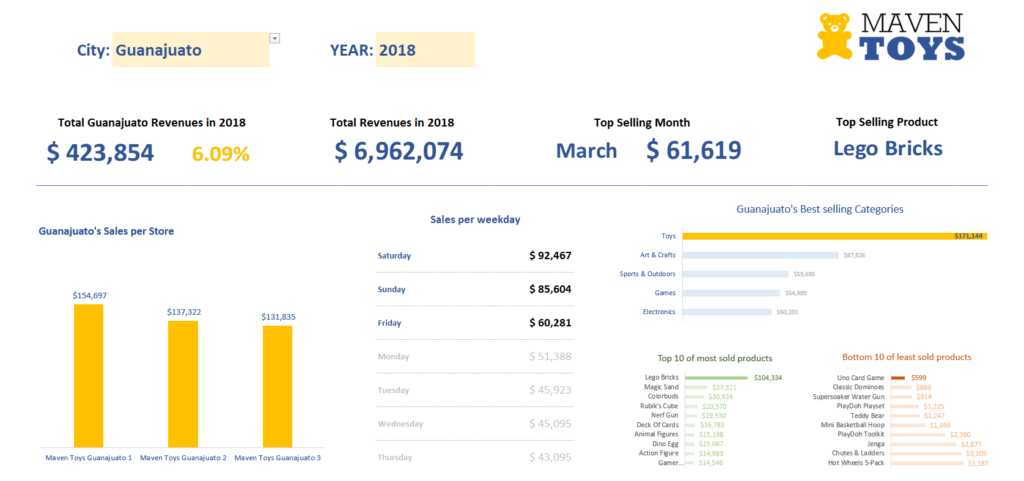This screenshot has width=1024, height=481.
Task: Click the $ 423,854 total revenue value
Action: pos(101,153)
